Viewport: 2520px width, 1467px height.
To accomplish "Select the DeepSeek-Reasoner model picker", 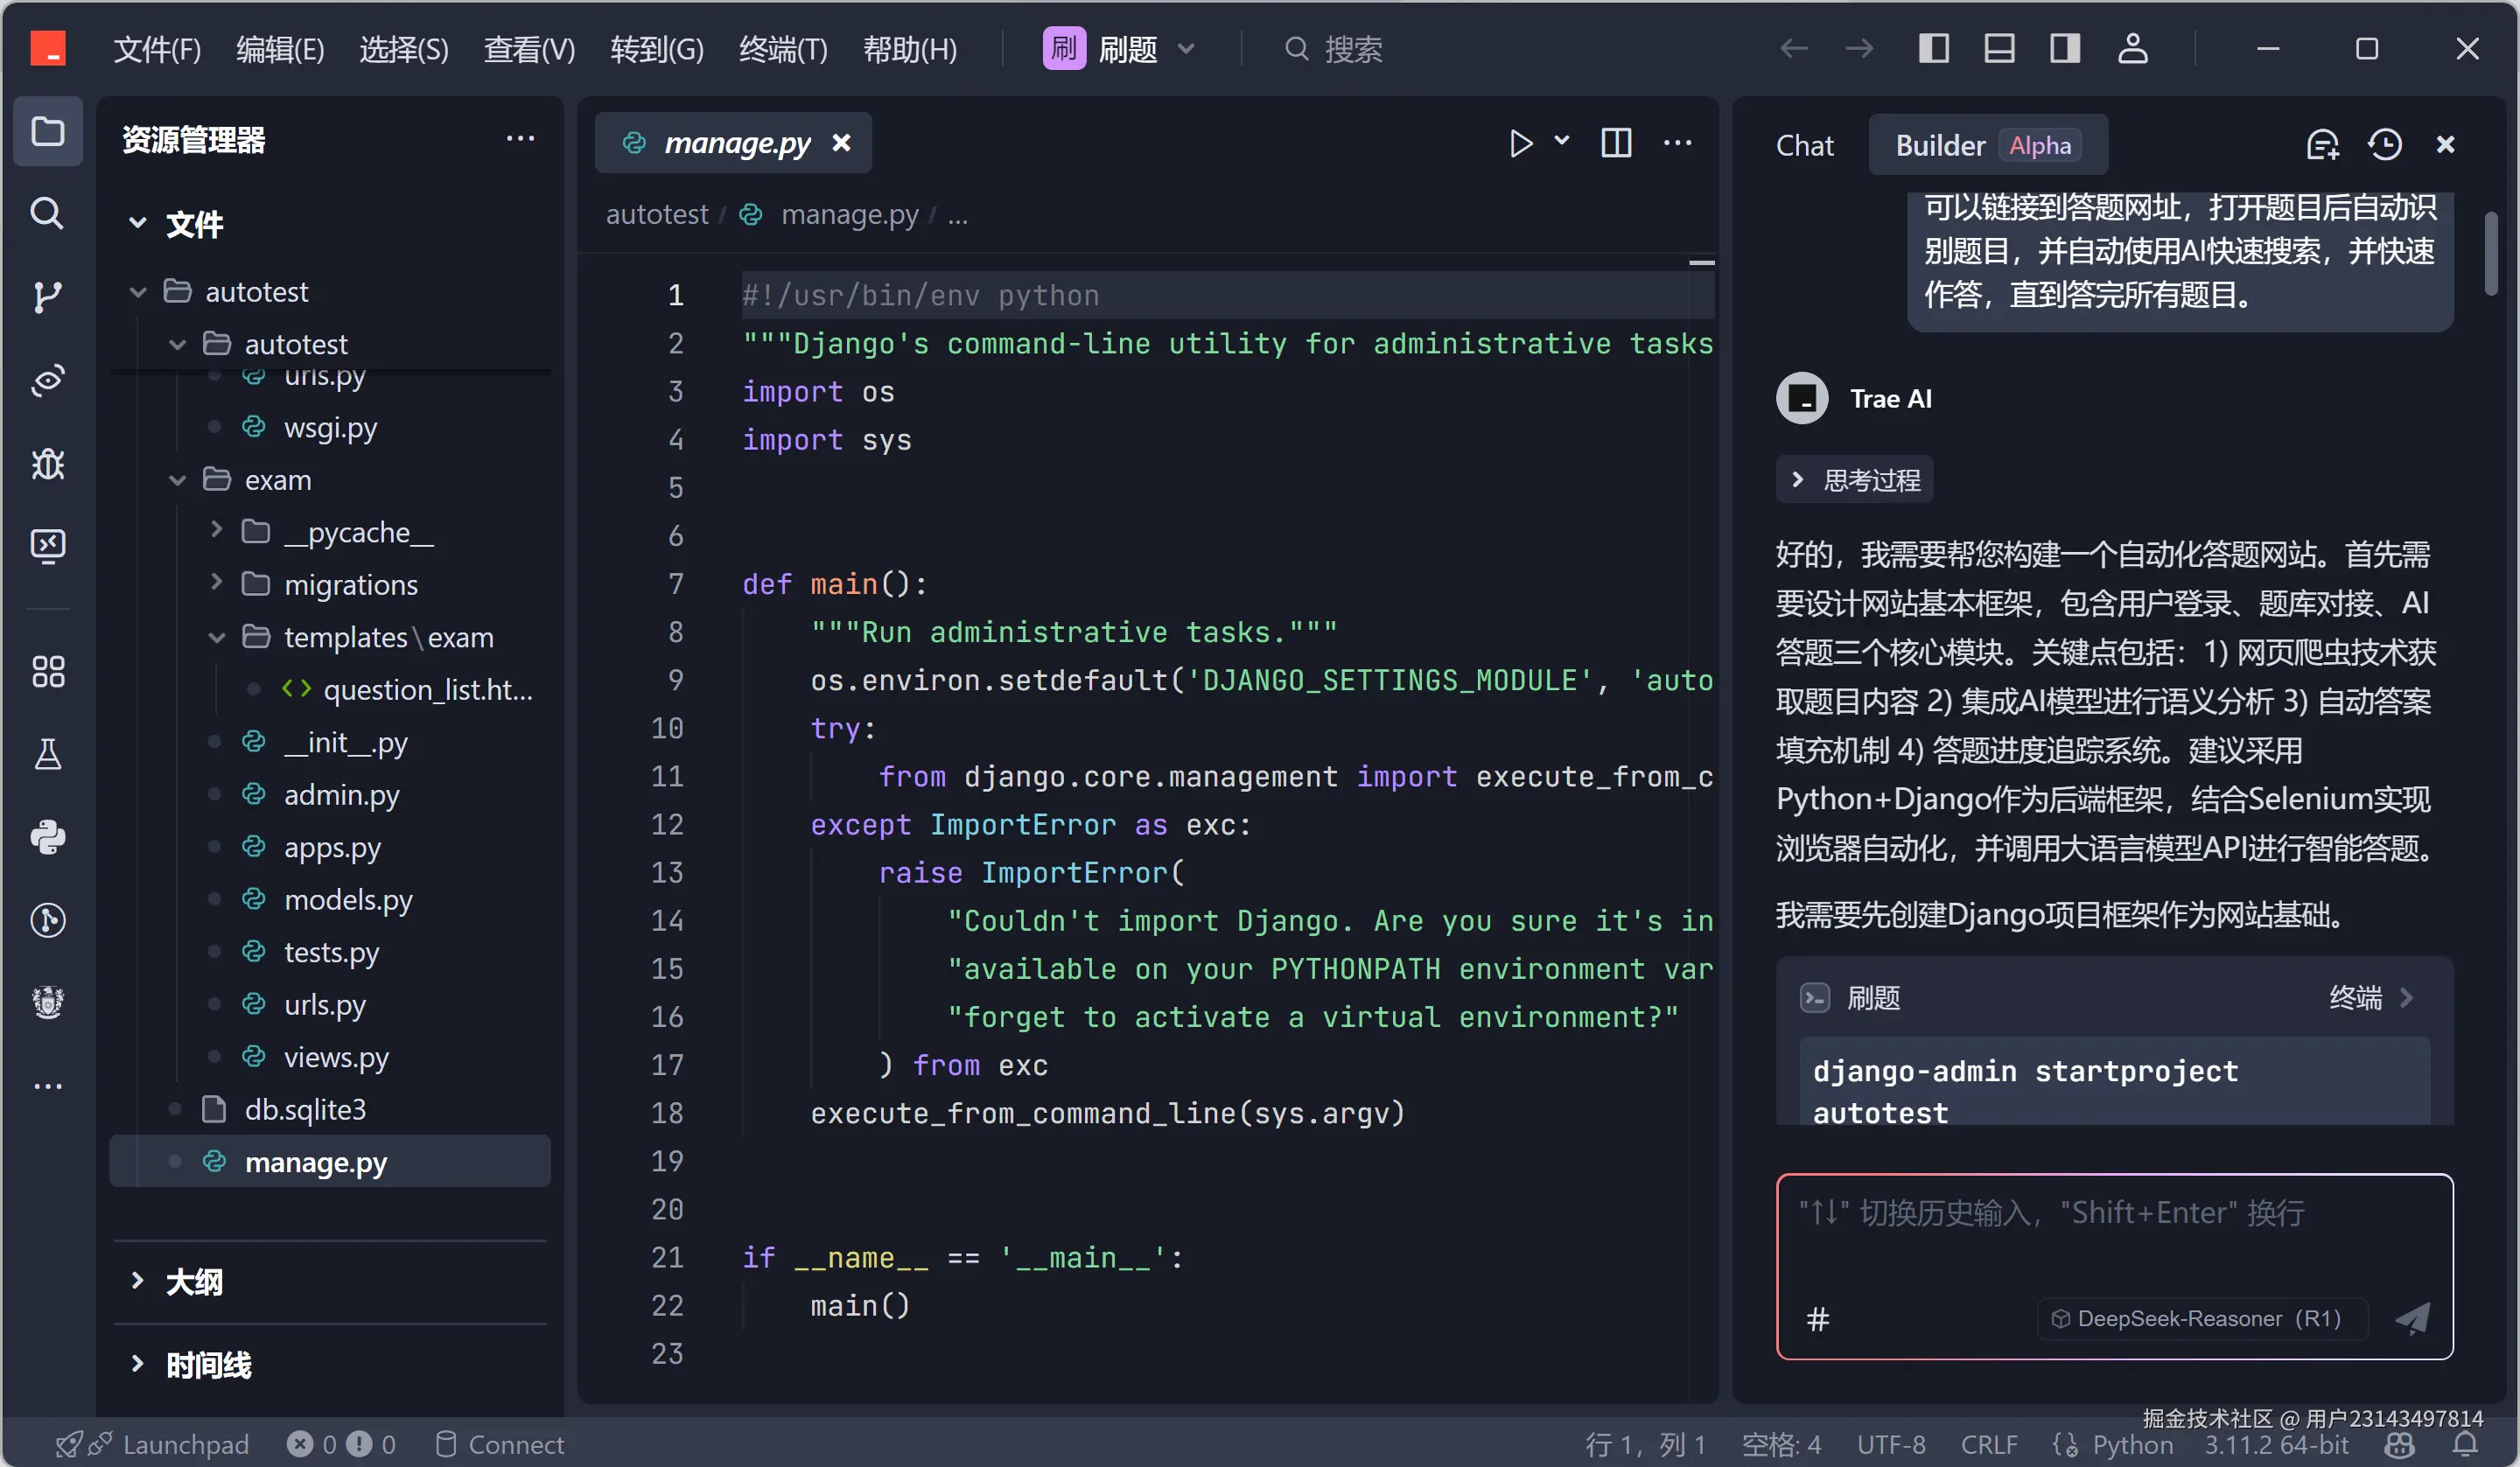I will point(2202,1319).
